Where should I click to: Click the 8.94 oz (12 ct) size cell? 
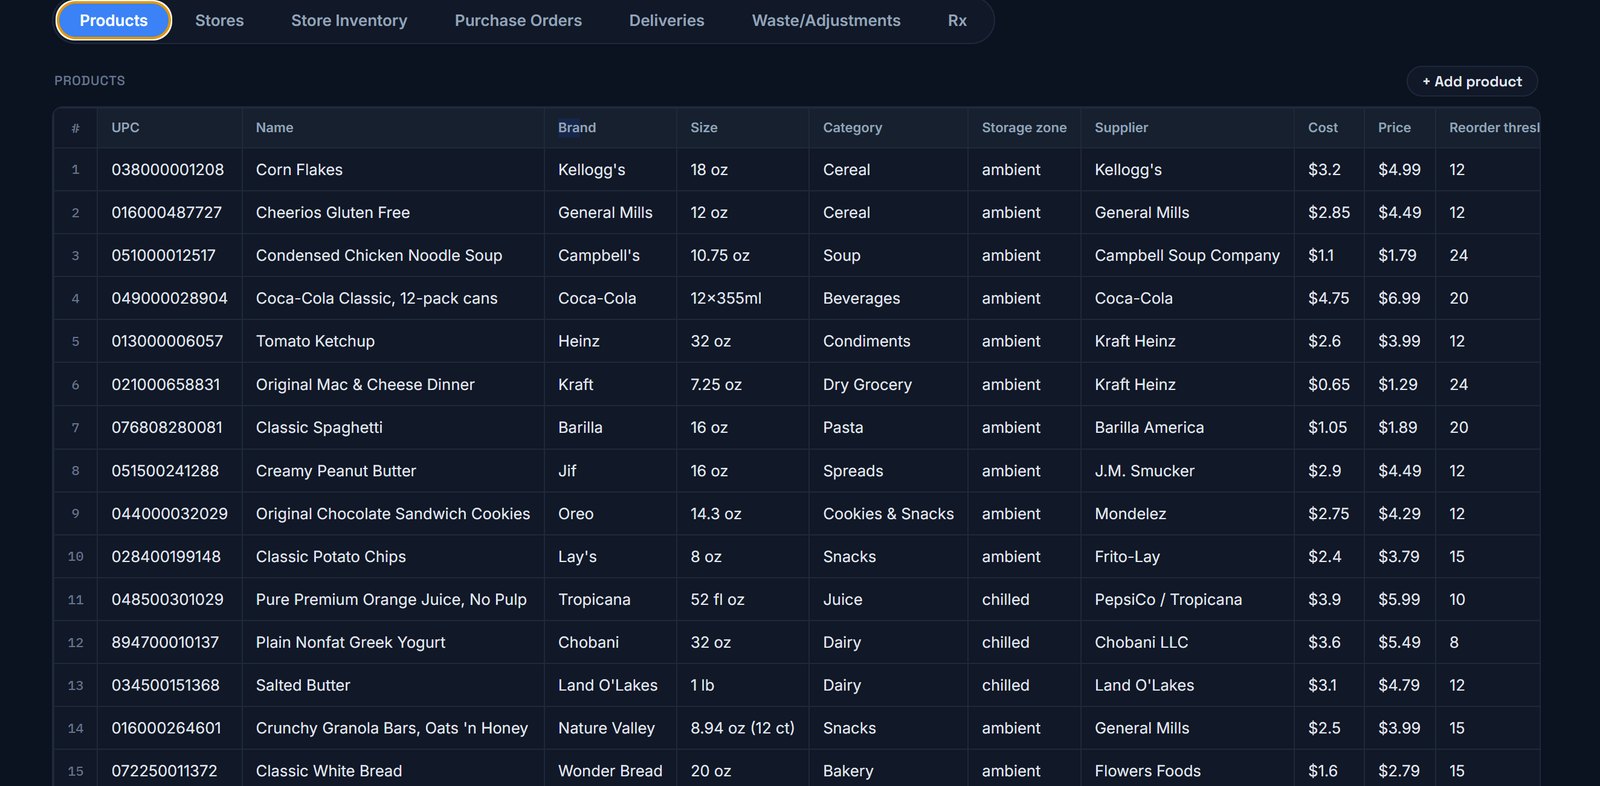743,729
